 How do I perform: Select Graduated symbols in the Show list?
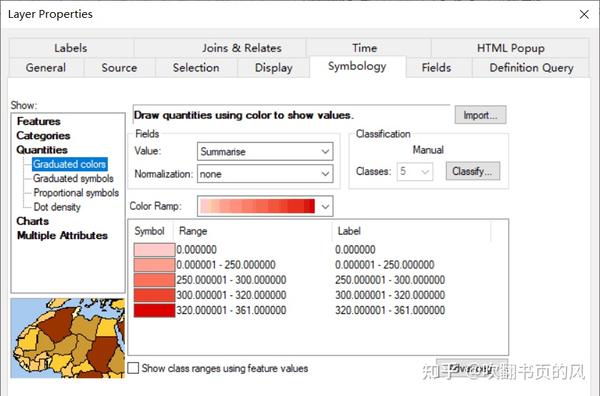(x=73, y=179)
